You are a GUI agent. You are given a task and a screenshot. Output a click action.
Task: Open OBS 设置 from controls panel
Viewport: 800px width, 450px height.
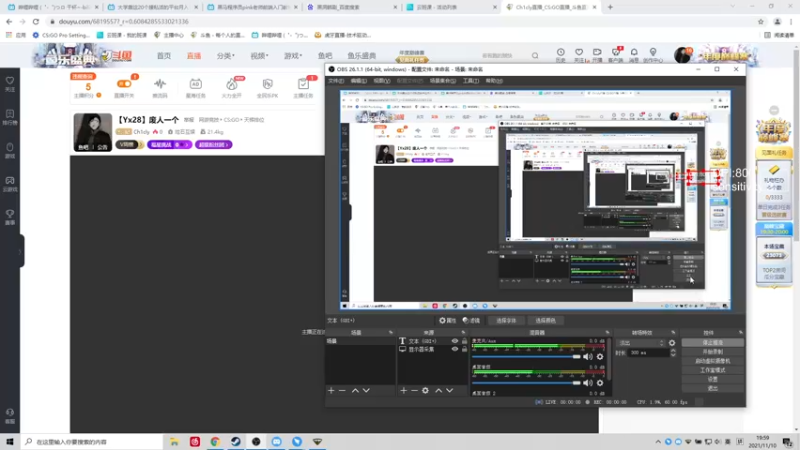pyautogui.click(x=712, y=379)
